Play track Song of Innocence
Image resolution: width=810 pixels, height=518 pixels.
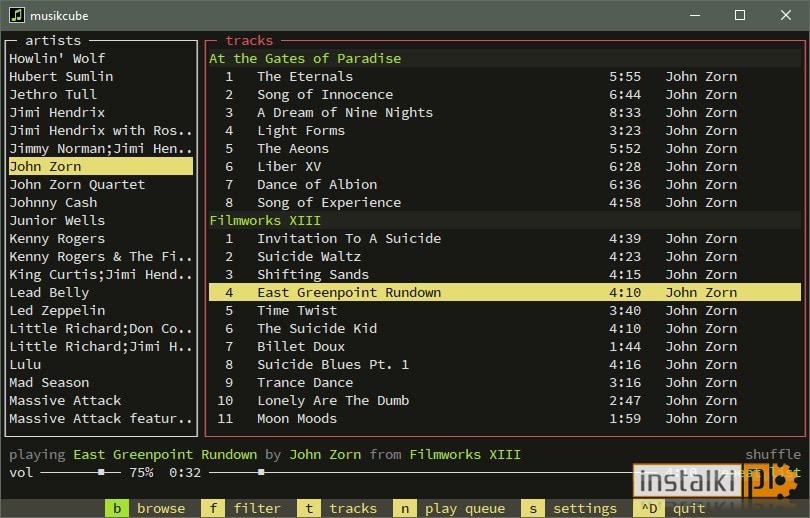tap(505, 95)
